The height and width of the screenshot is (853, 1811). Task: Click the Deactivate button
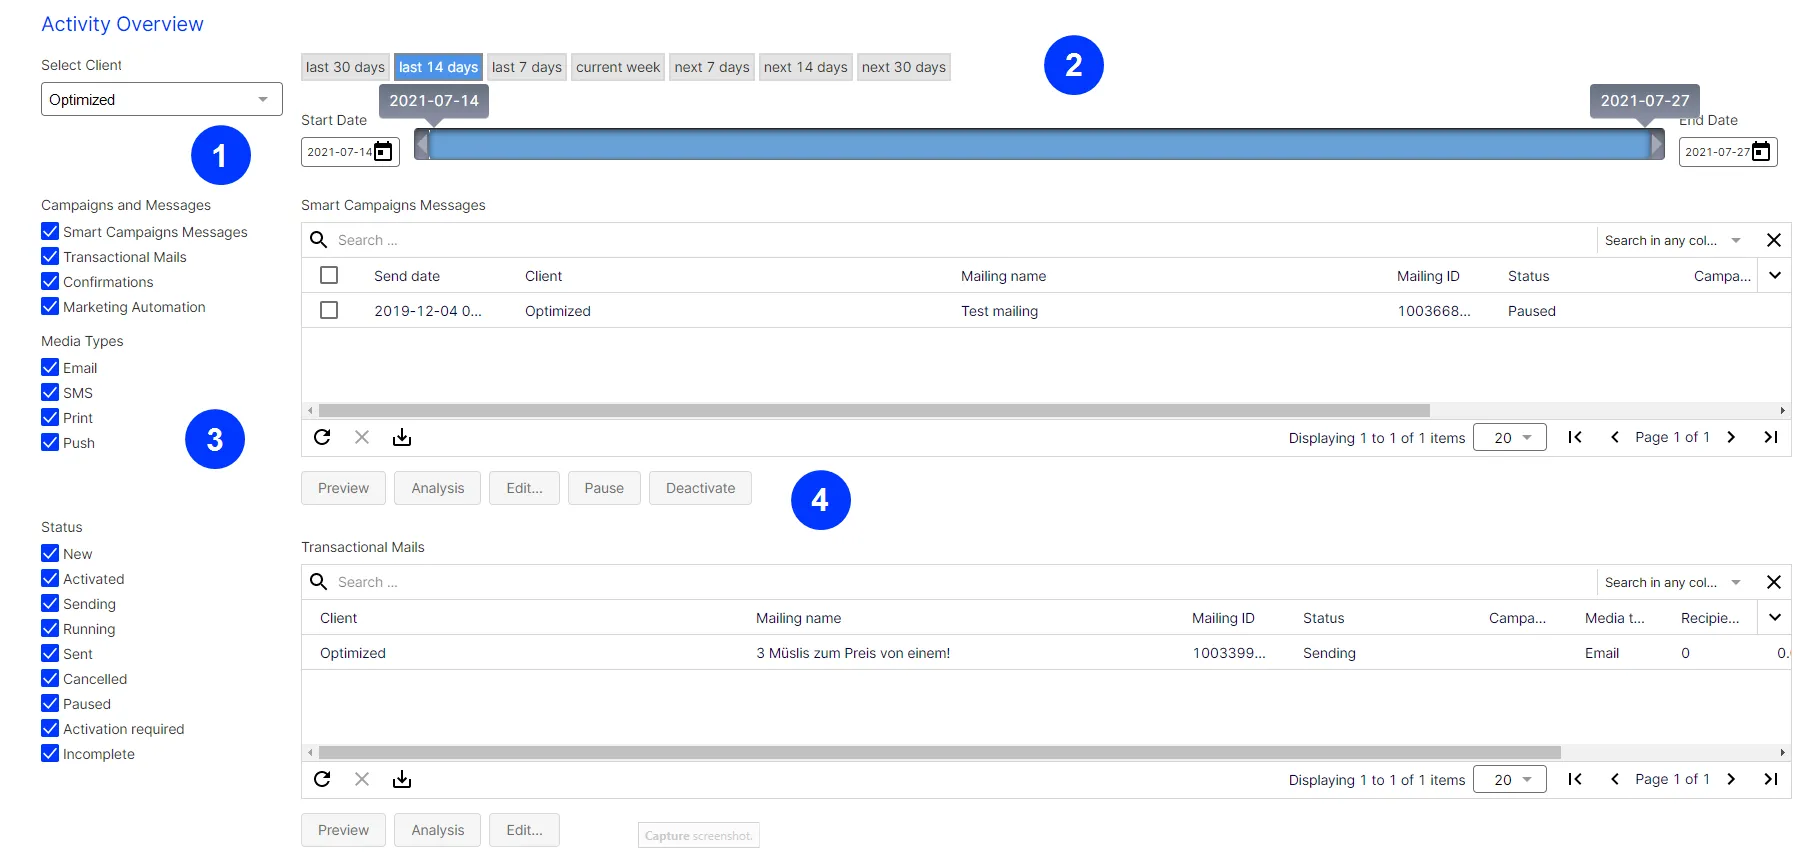click(700, 488)
